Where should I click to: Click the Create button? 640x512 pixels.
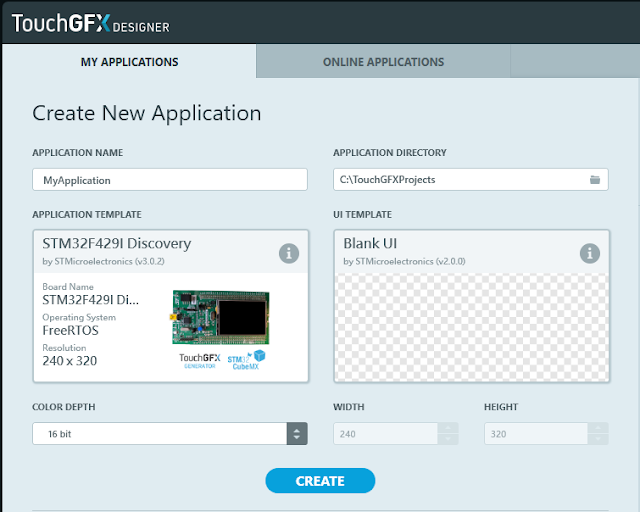point(320,481)
